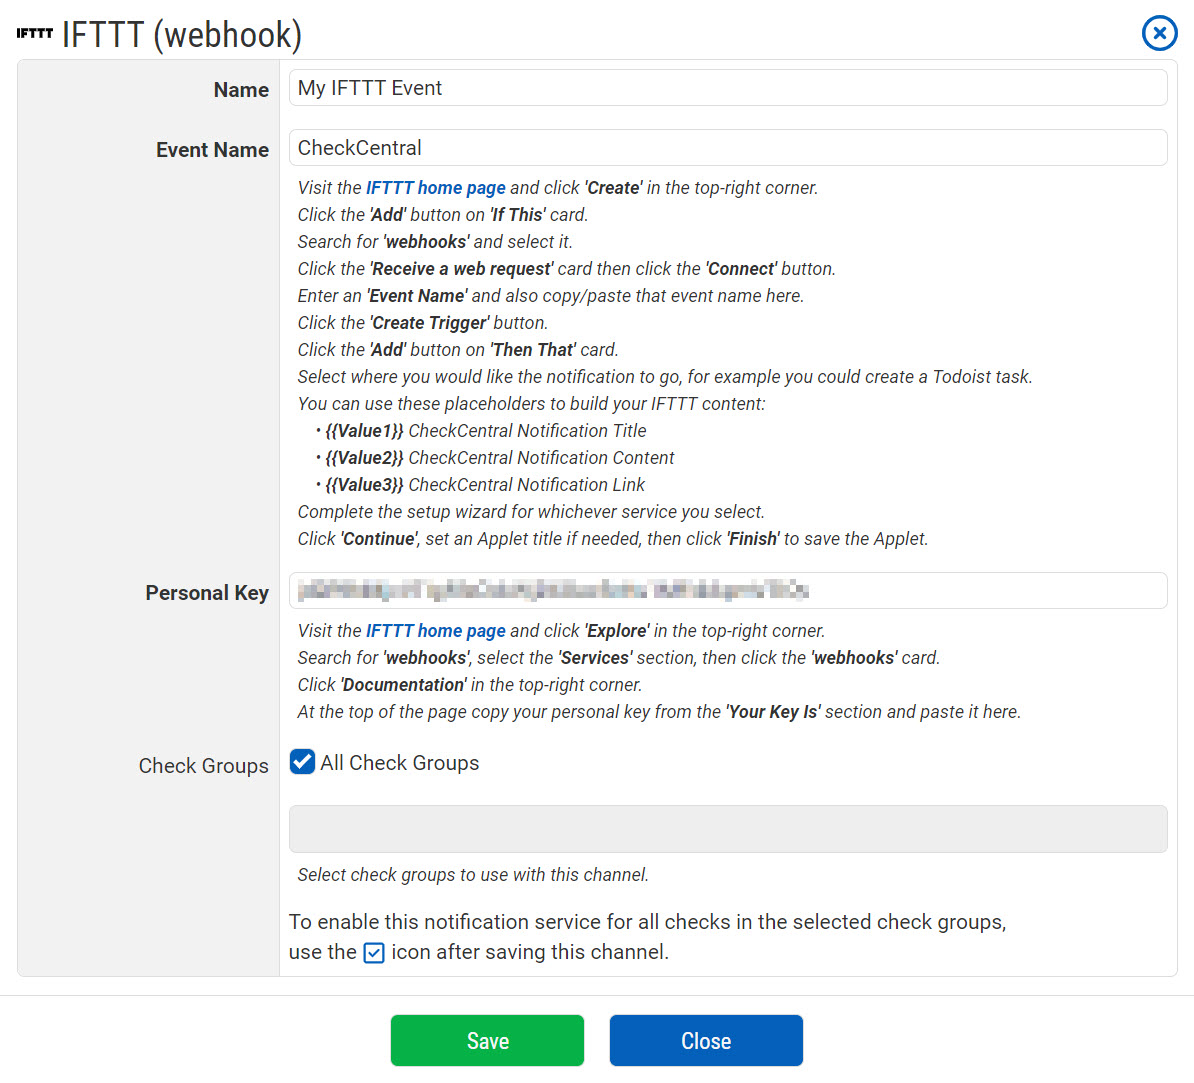This screenshot has width=1194, height=1083.
Task: Click the Event Name field with 'CheckCentral'
Action: pos(727,148)
